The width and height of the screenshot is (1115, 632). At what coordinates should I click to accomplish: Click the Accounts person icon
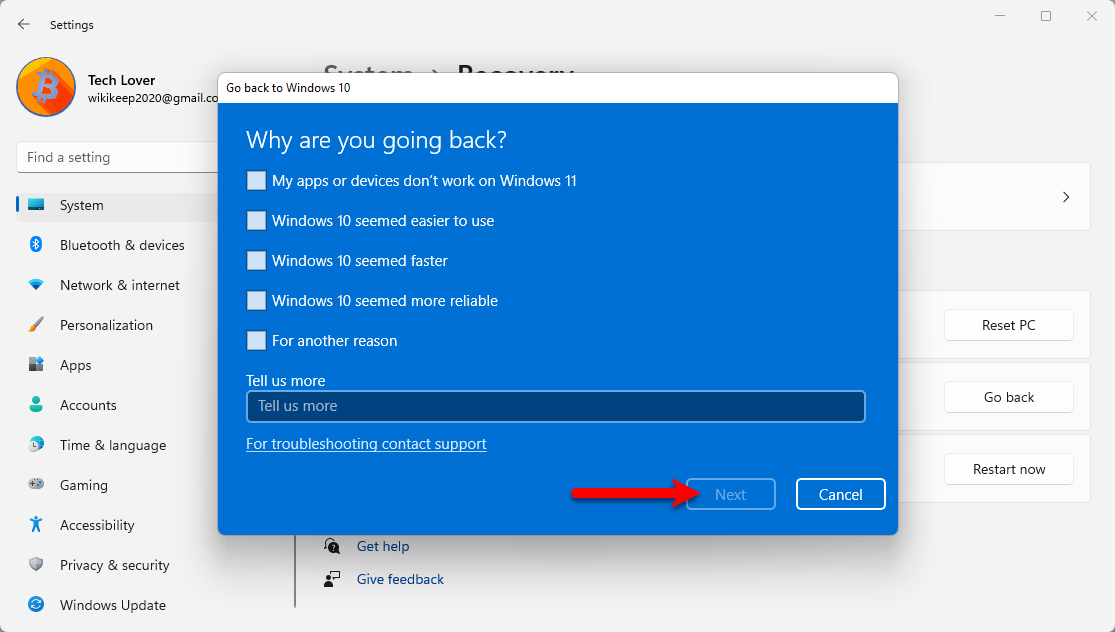click(x=36, y=405)
